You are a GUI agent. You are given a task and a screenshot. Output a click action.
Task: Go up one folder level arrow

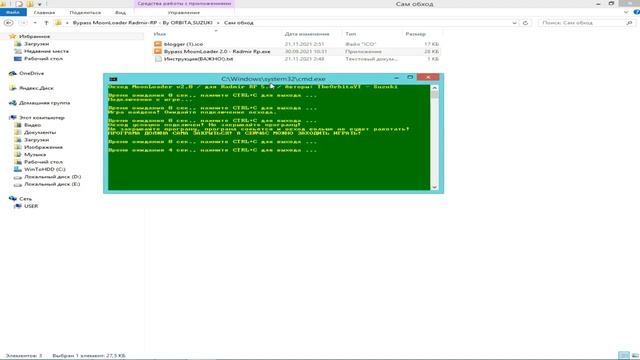46,23
